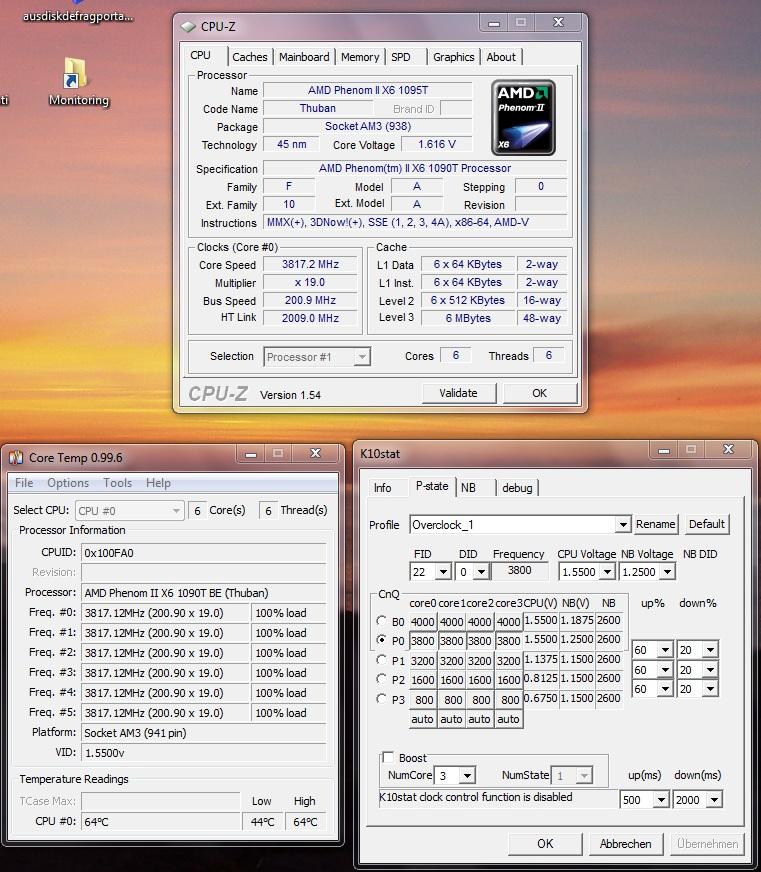Screen dimensions: 761x872
Task: Select the P3 P-state radio button
Action: [382, 698]
